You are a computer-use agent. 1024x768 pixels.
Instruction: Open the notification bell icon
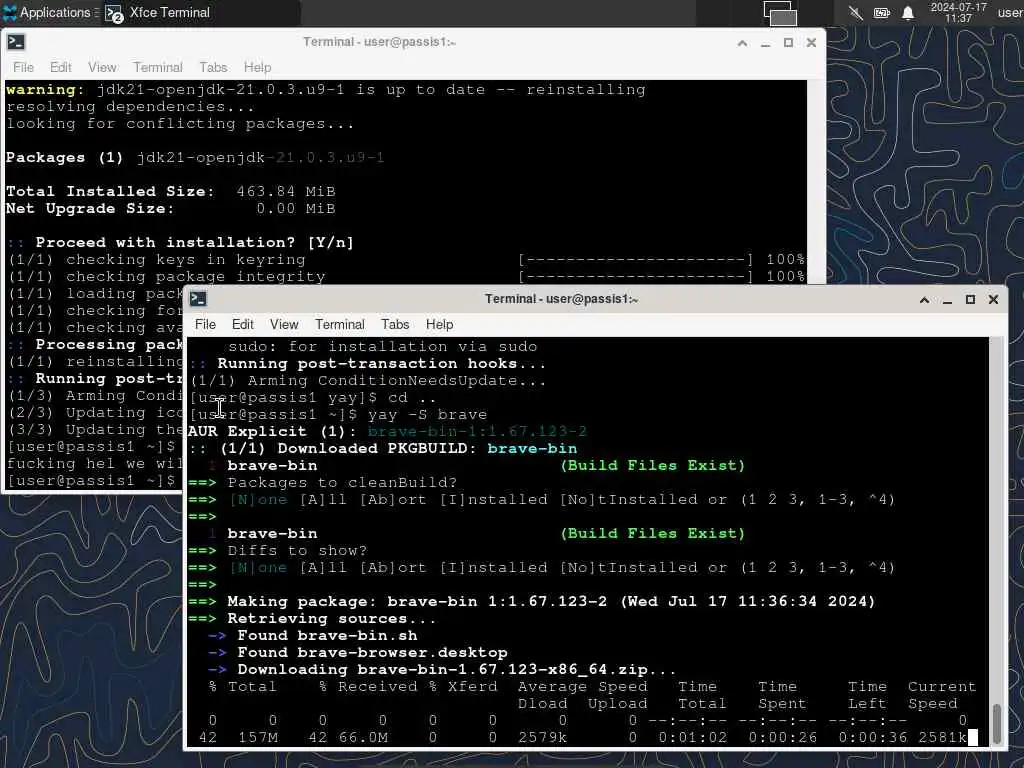coord(908,12)
